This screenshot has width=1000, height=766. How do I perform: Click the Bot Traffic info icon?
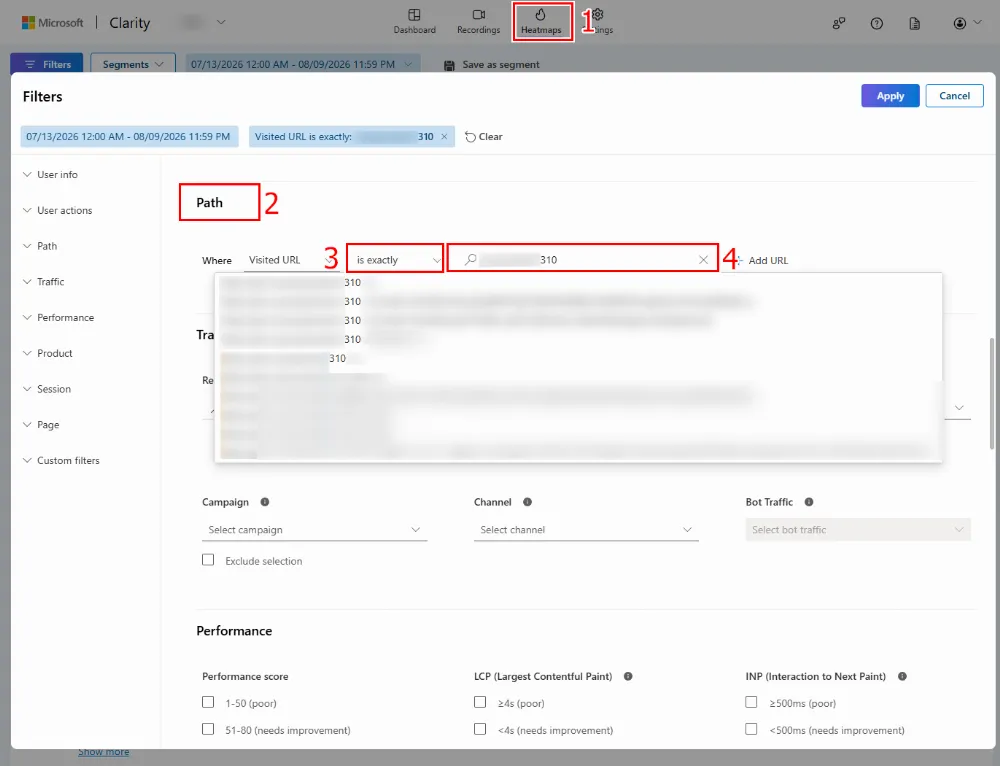809,502
